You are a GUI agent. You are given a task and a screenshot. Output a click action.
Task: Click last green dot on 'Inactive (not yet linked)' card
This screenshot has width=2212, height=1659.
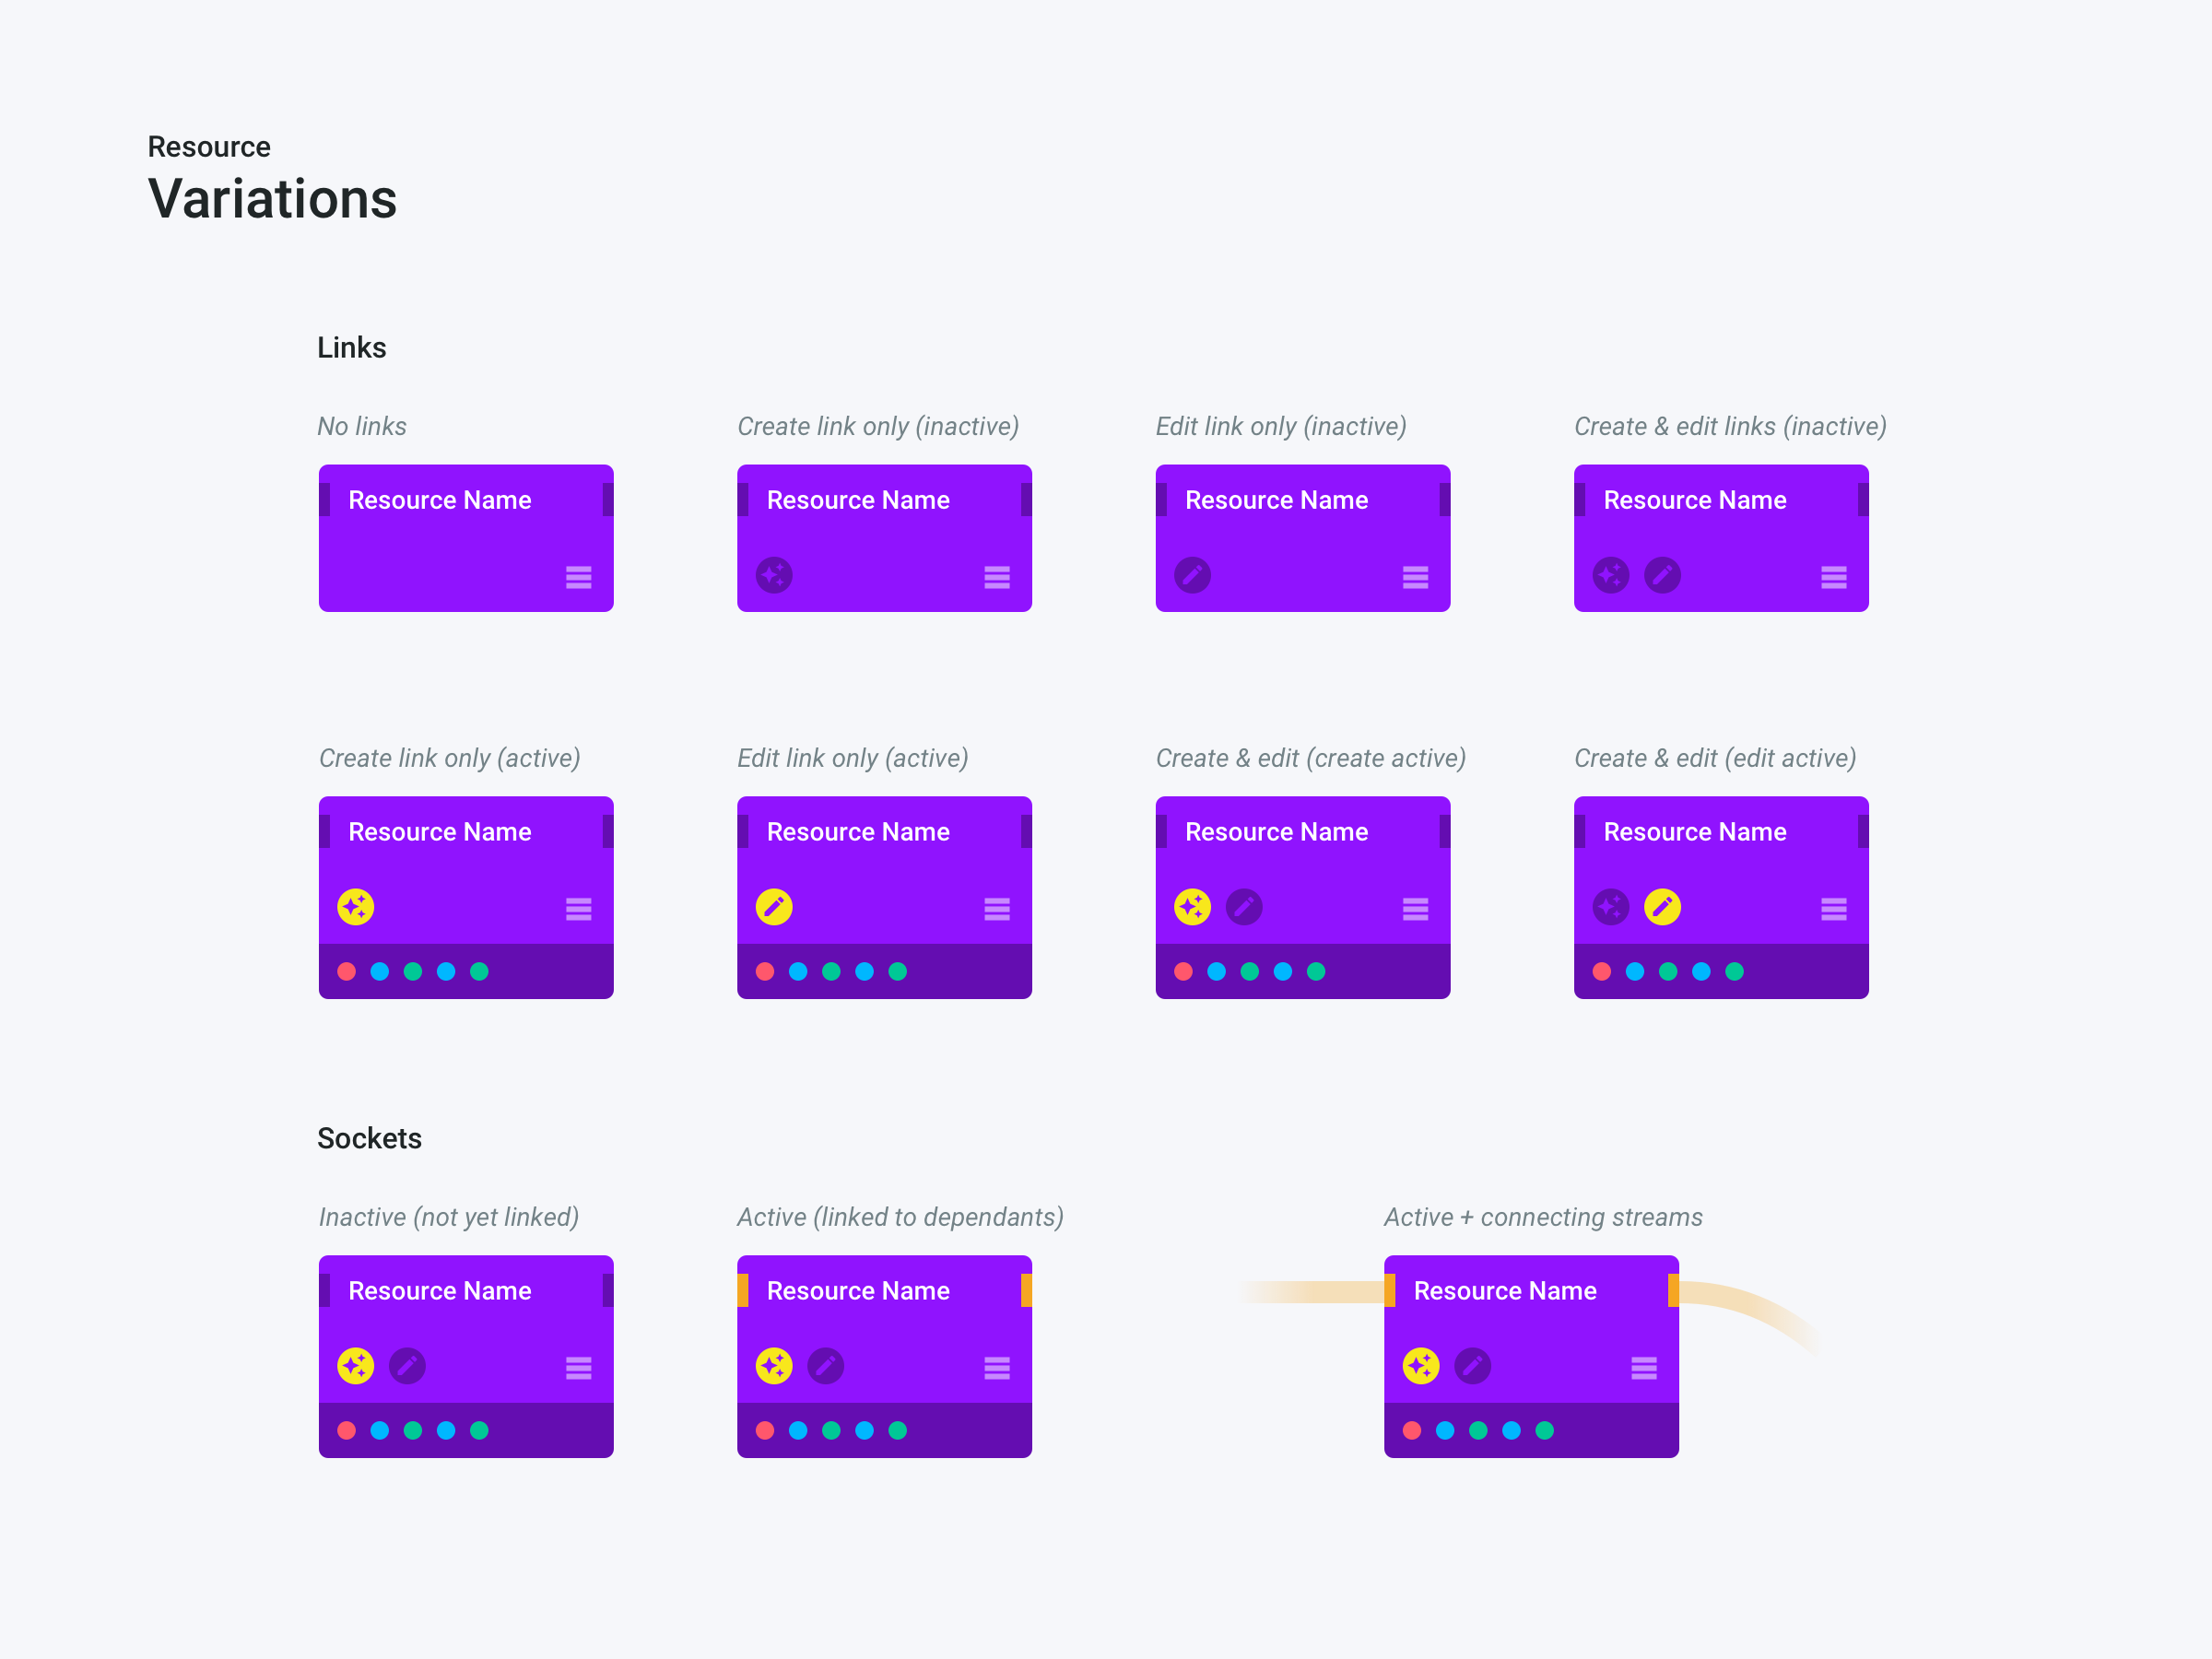tap(479, 1430)
